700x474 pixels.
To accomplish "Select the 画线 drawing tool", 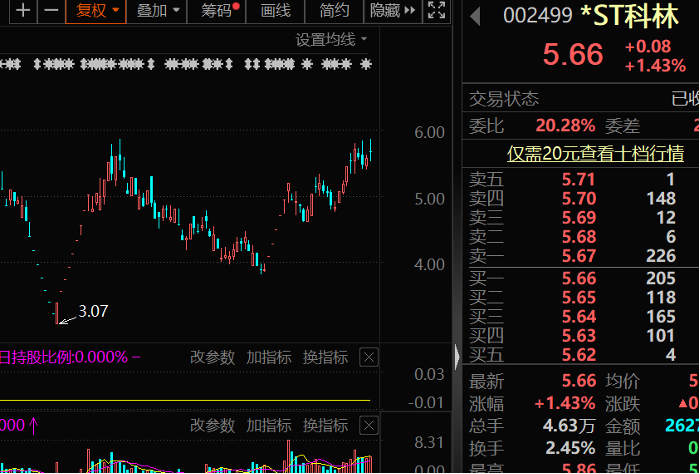I will pos(275,11).
